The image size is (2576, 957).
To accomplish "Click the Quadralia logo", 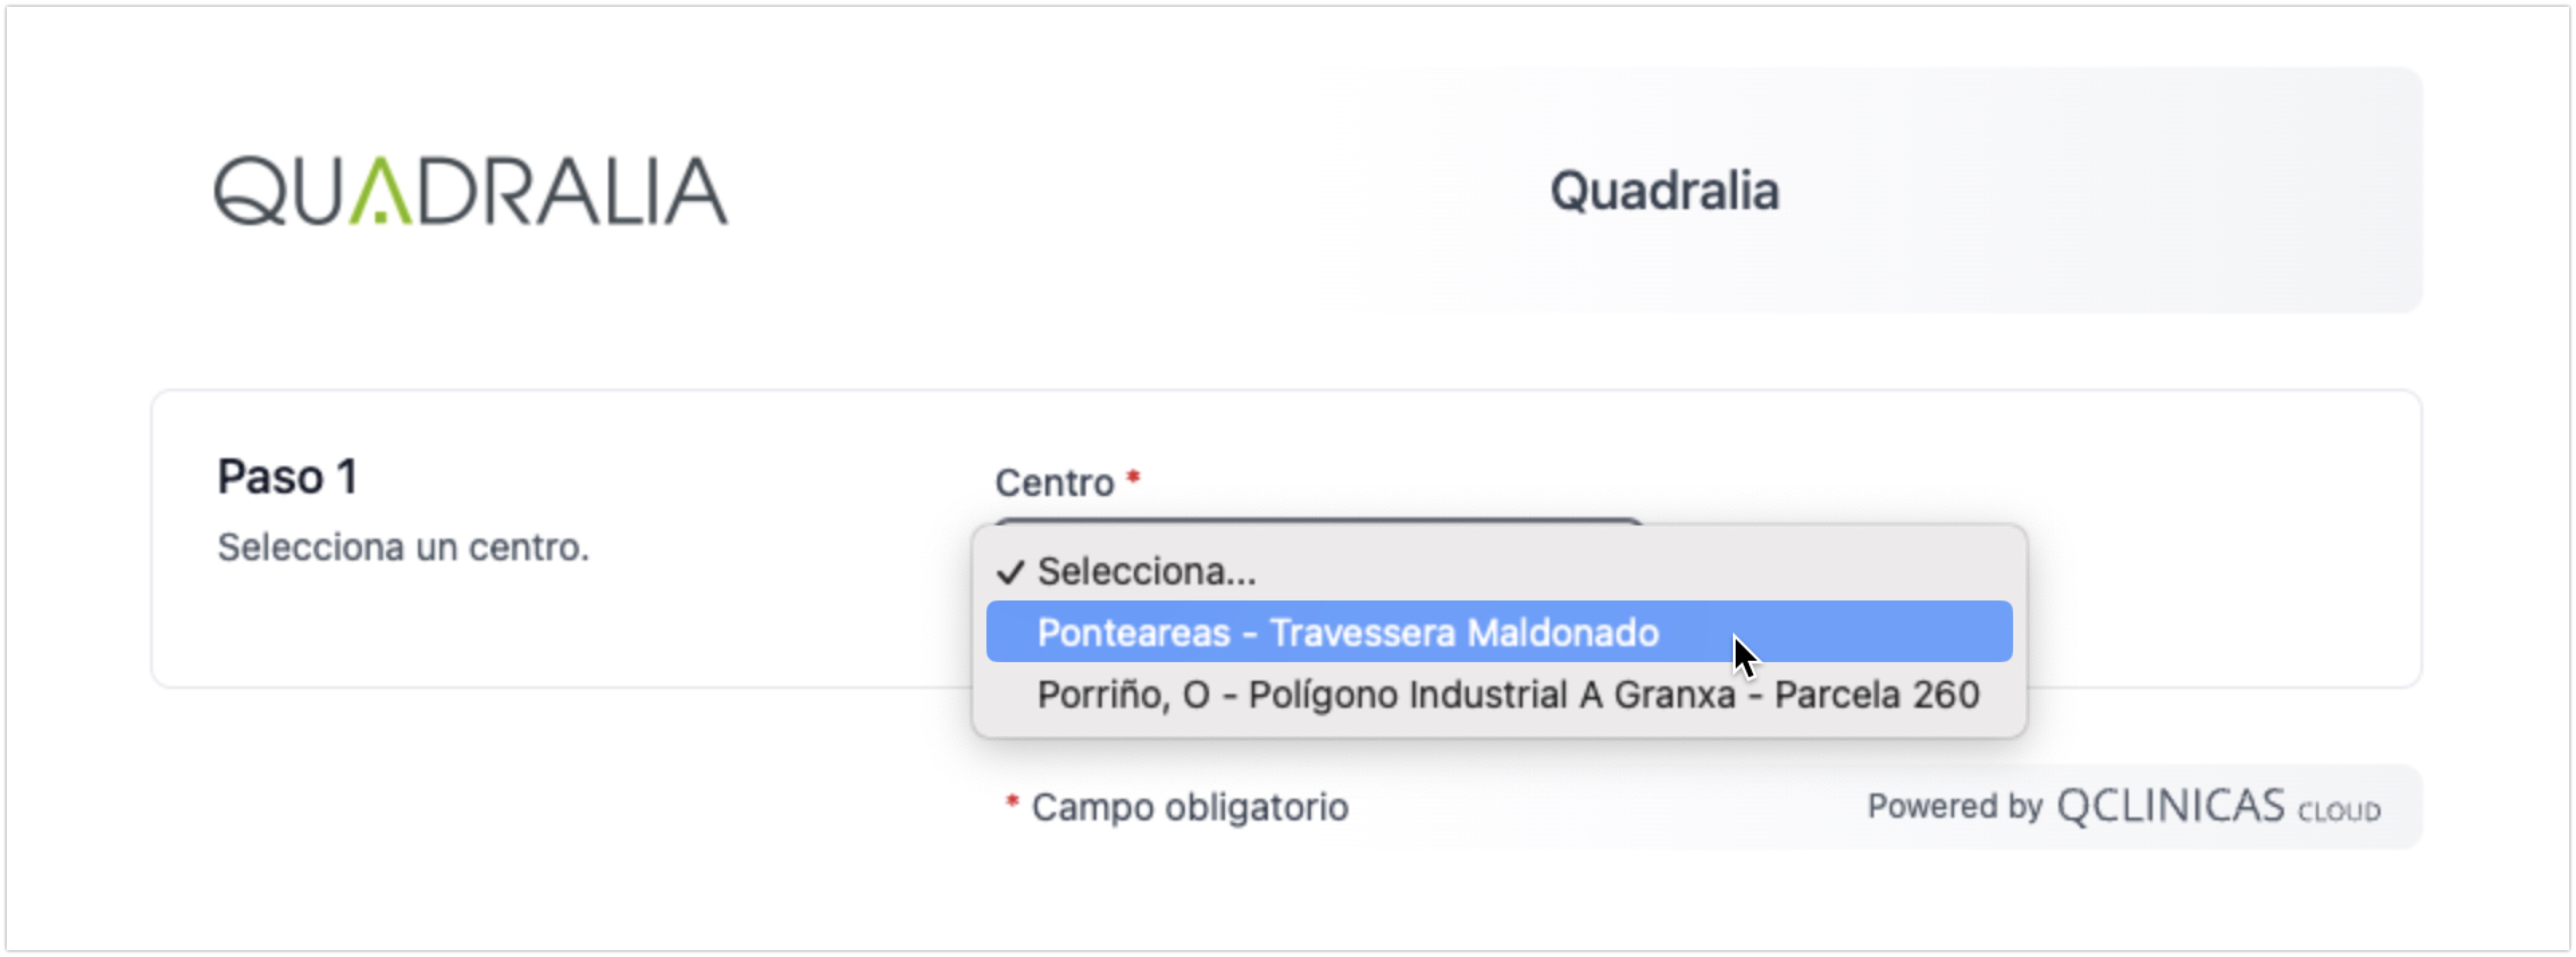I will (470, 191).
